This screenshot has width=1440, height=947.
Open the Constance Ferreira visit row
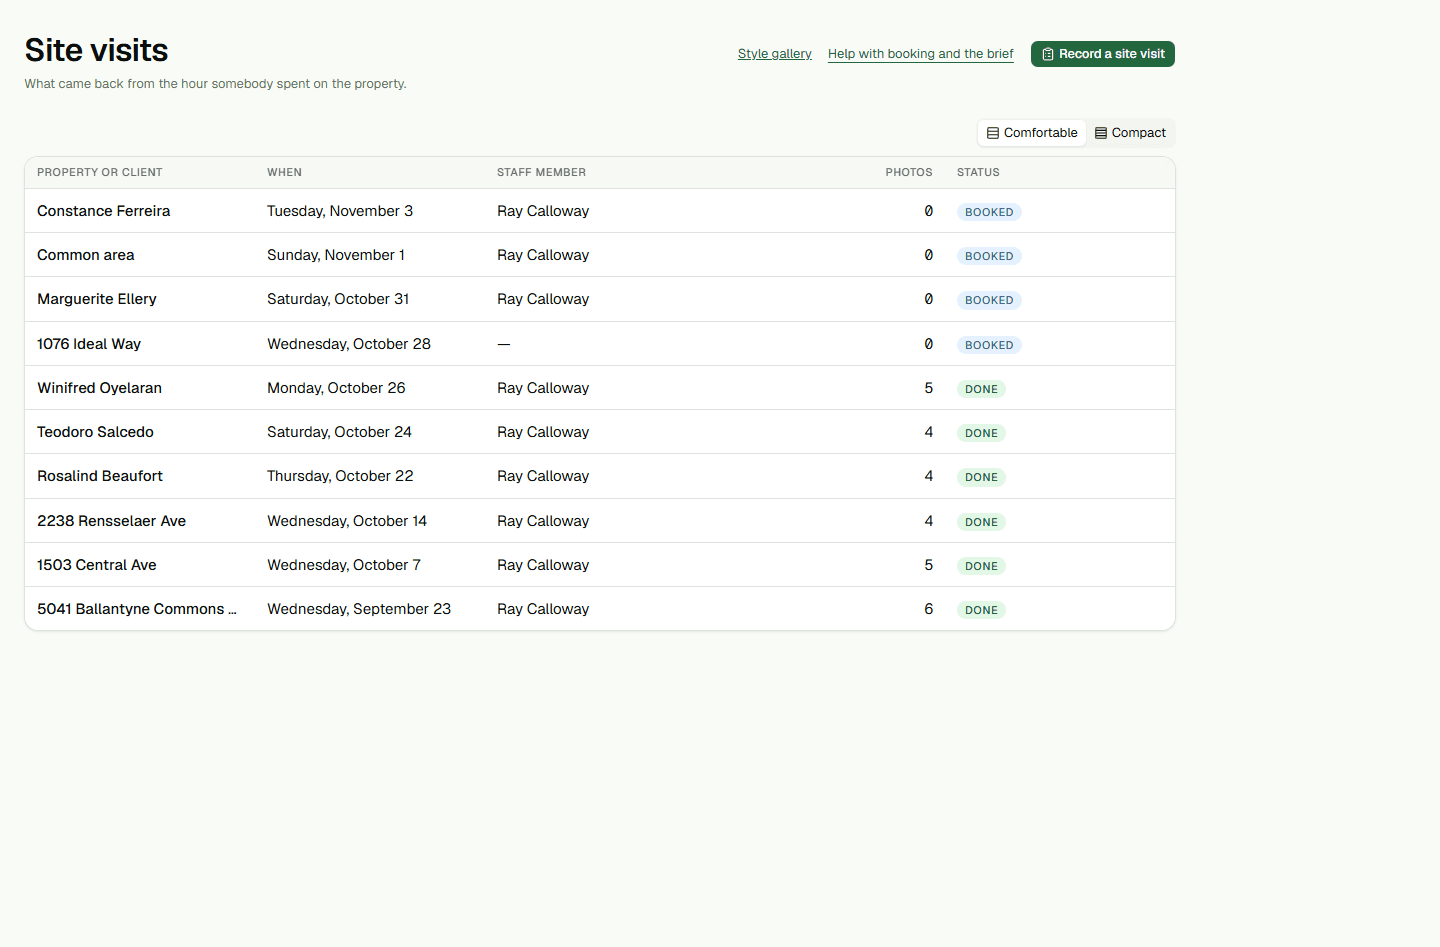600,211
